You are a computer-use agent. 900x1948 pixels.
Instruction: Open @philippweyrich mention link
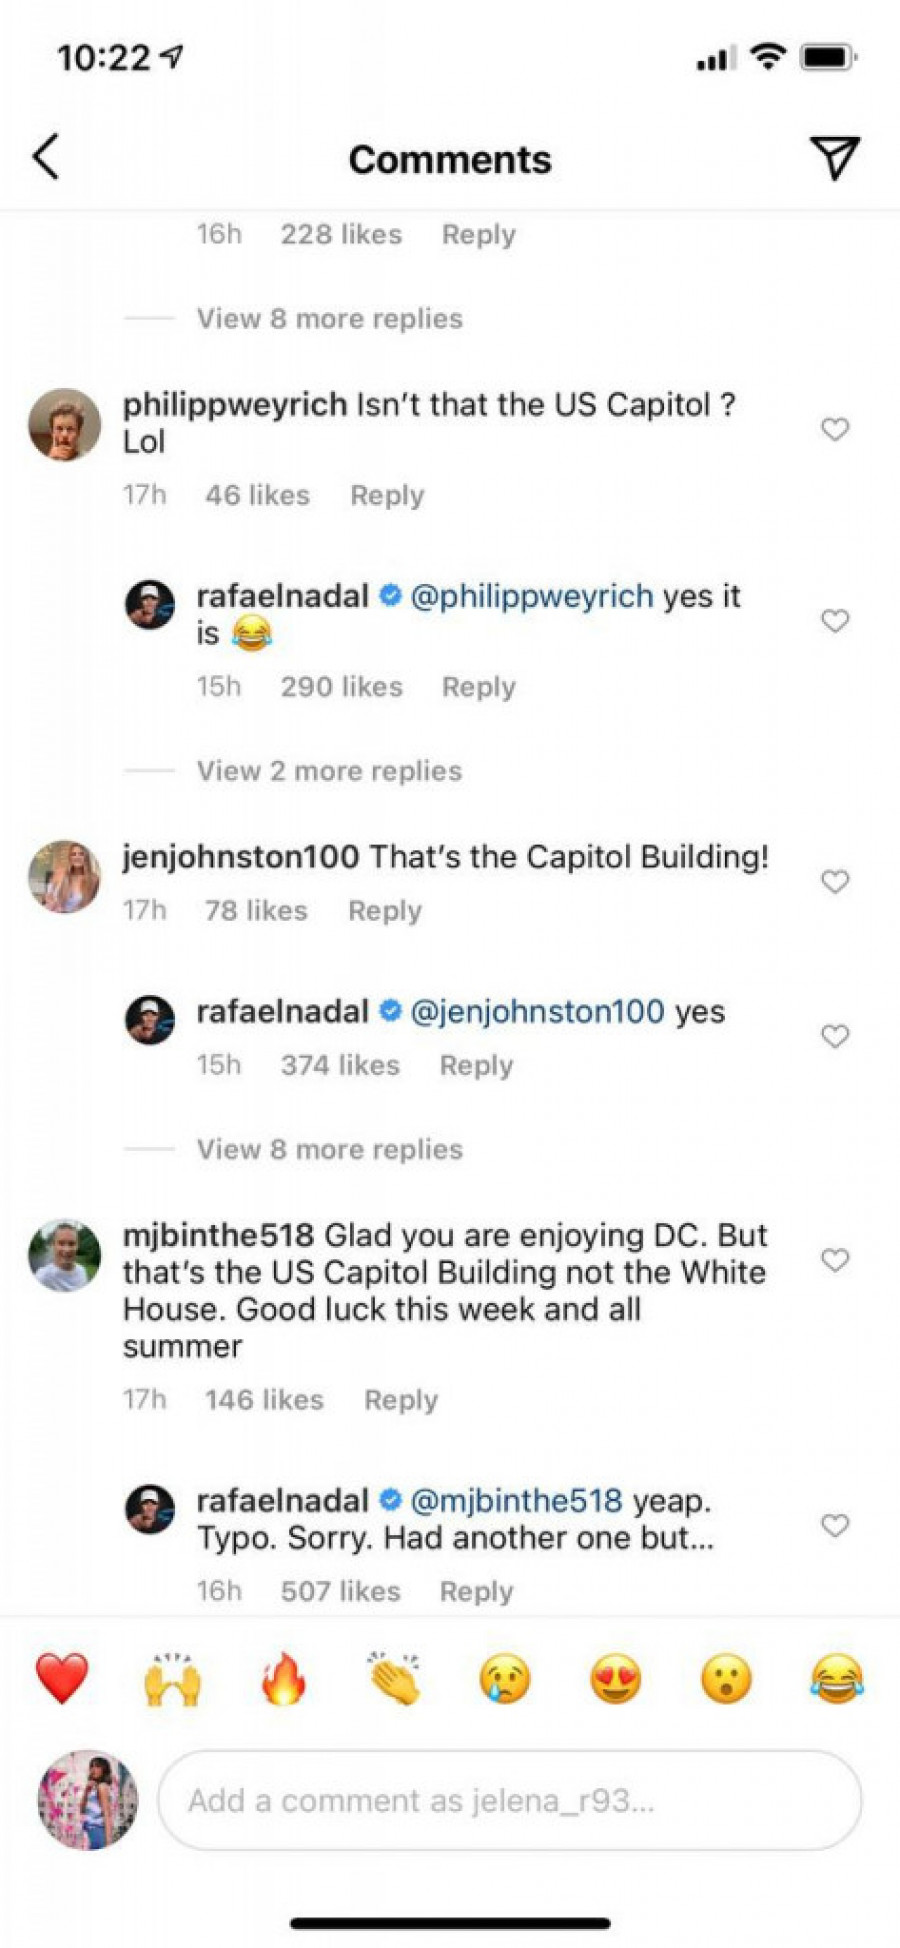[532, 596]
